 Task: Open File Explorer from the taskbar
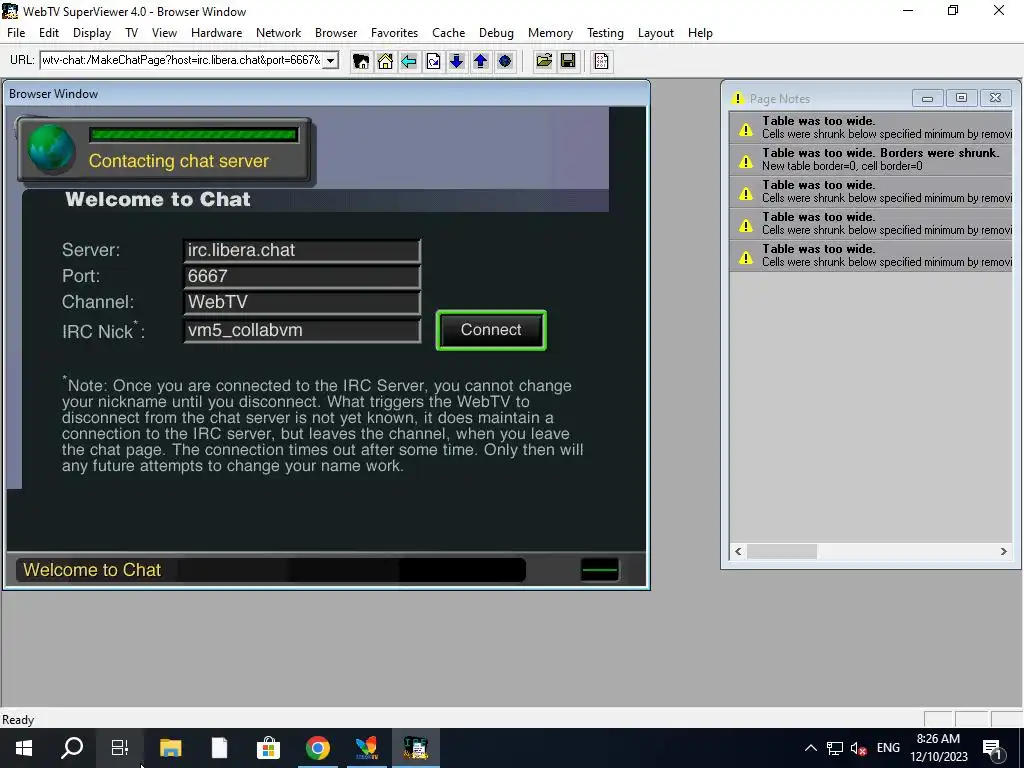pyautogui.click(x=170, y=748)
